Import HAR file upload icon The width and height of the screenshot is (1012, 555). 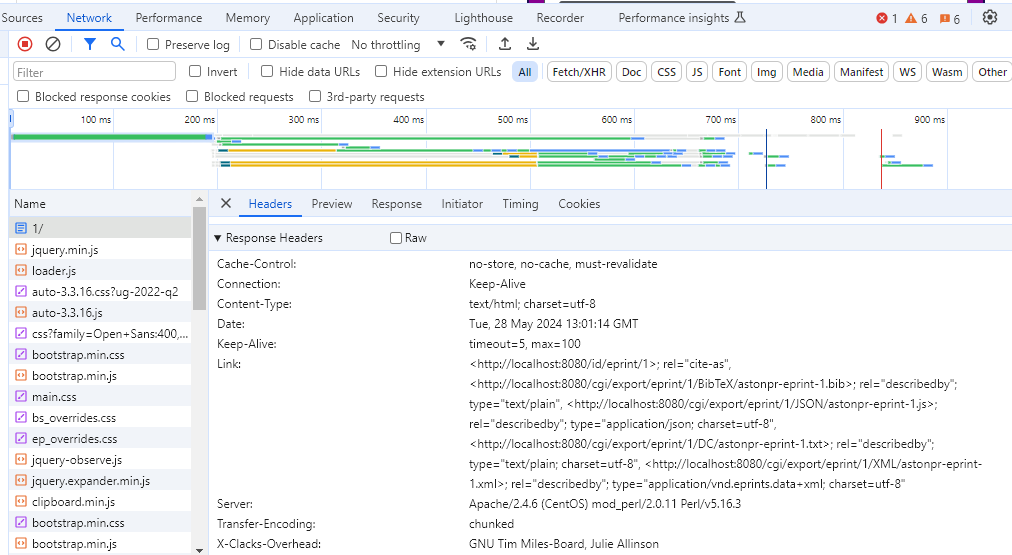pyautogui.click(x=505, y=44)
